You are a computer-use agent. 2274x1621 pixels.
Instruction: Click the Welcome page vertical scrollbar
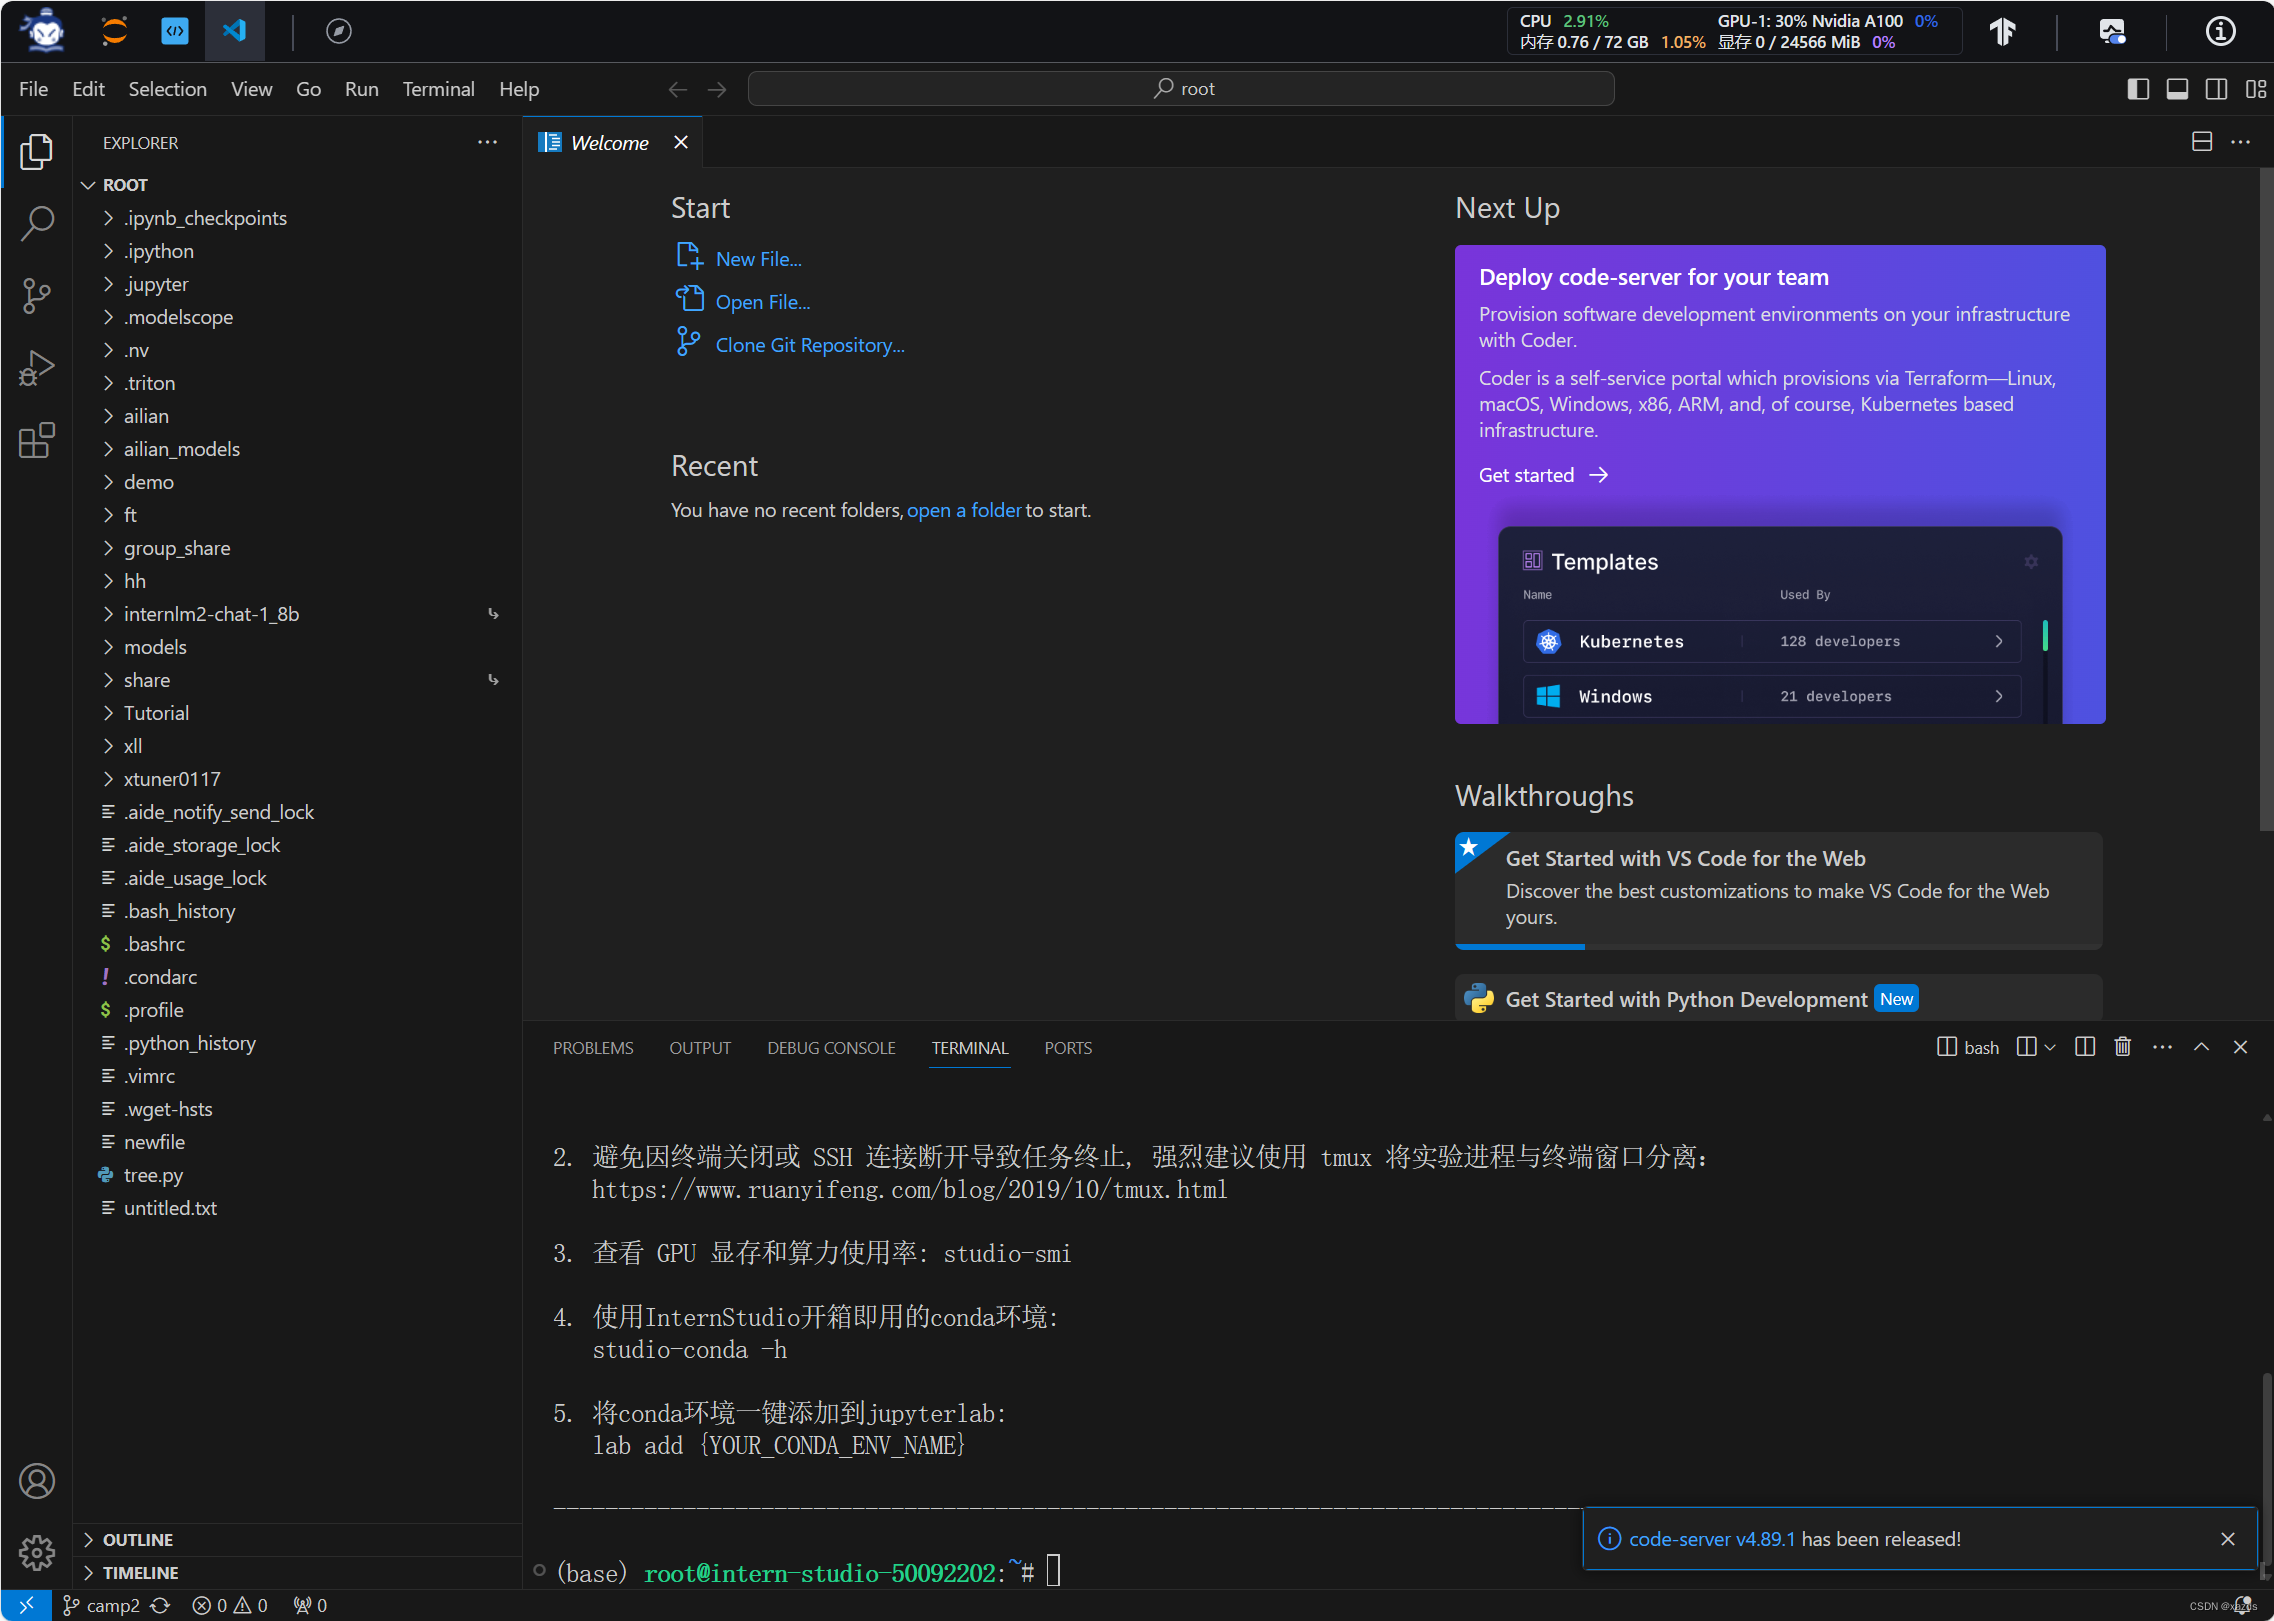pos(2265,500)
